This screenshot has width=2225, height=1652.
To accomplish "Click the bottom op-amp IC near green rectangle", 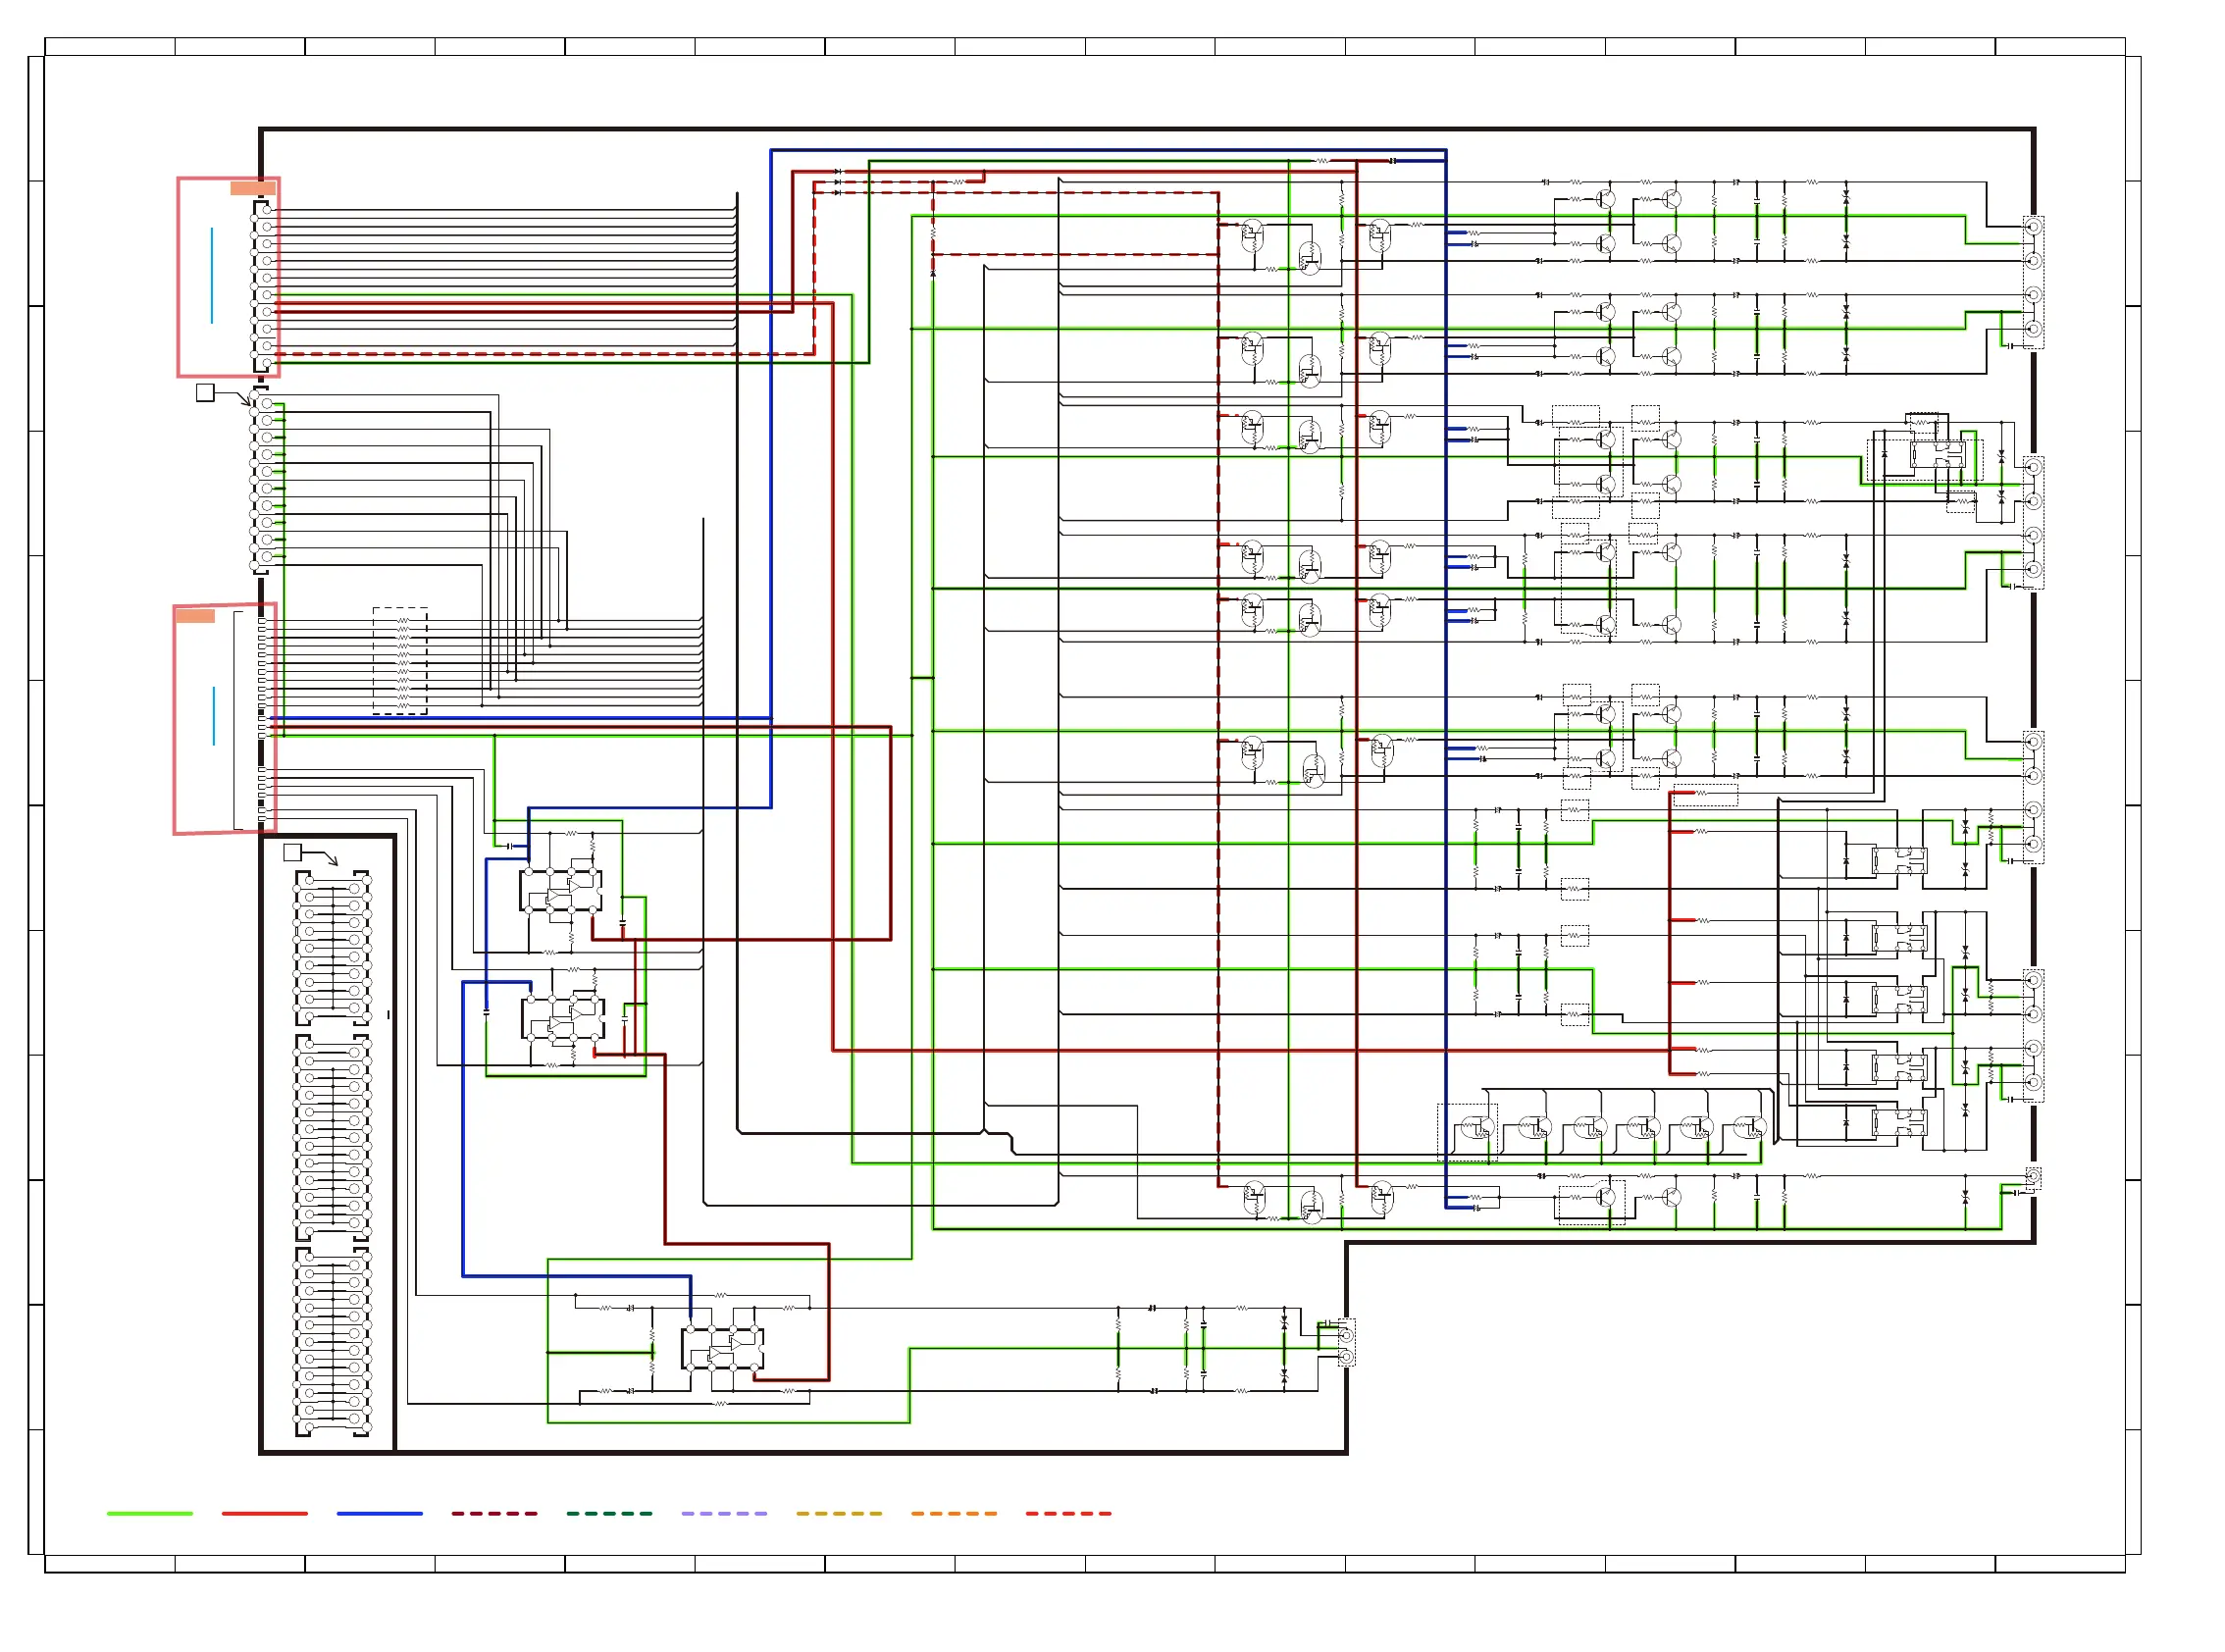I will point(723,1349).
